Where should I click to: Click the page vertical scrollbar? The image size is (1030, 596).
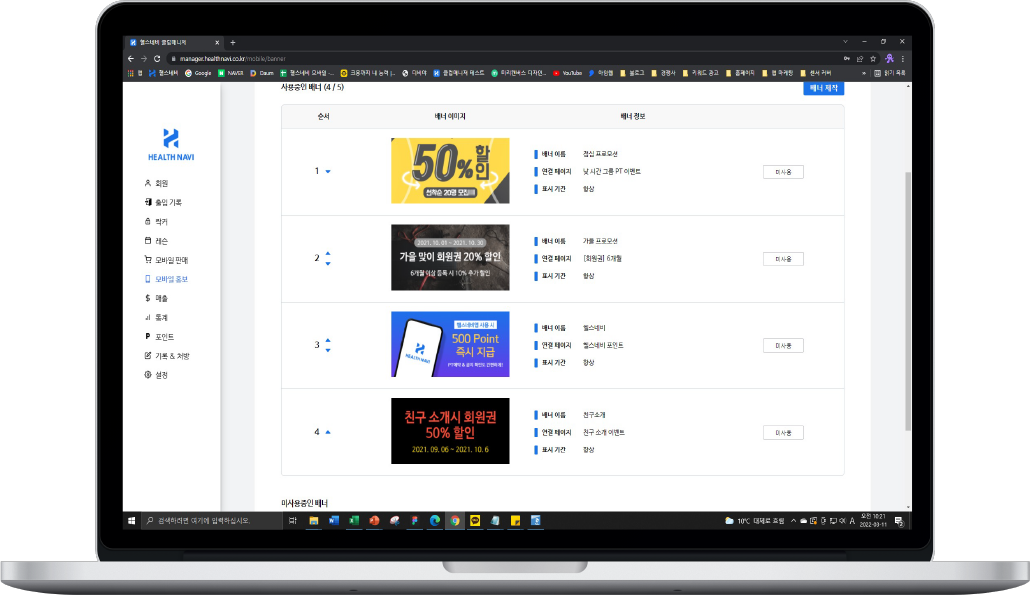908,301
